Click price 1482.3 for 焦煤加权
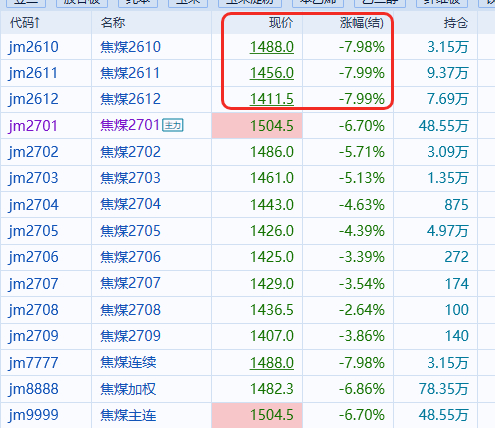 coord(272,389)
